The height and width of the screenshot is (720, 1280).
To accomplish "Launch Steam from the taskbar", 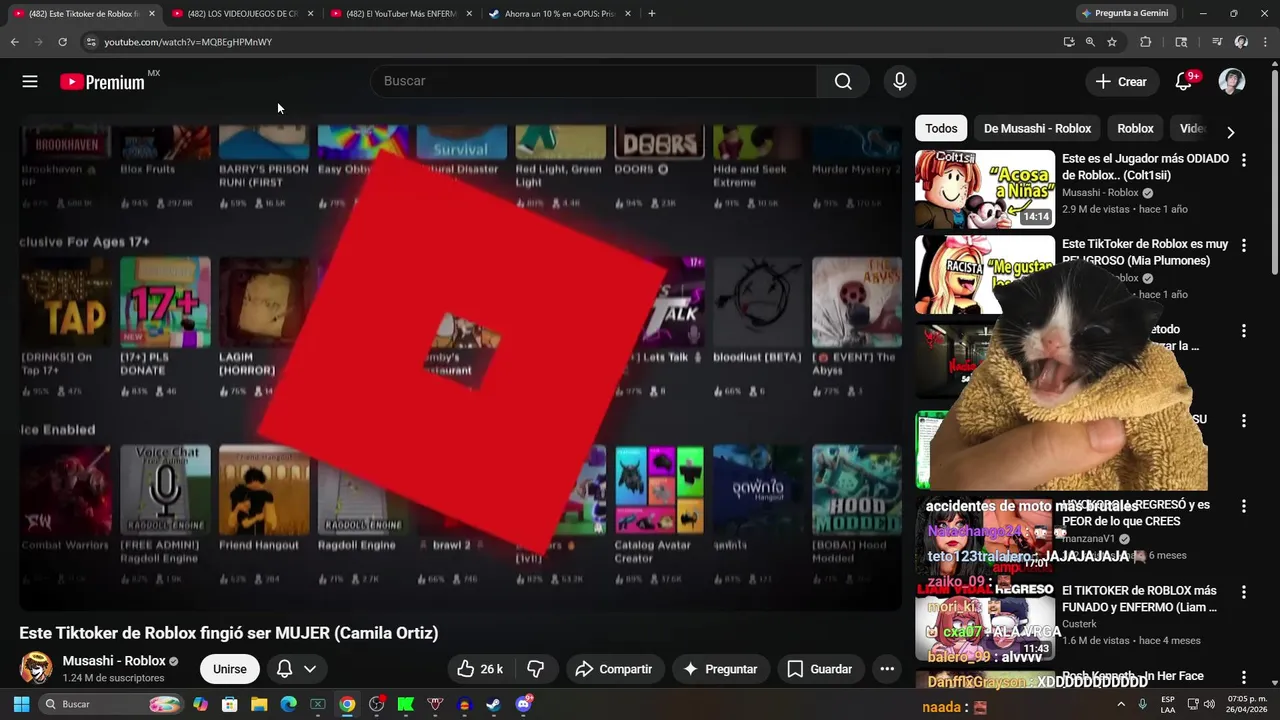I will pos(494,705).
